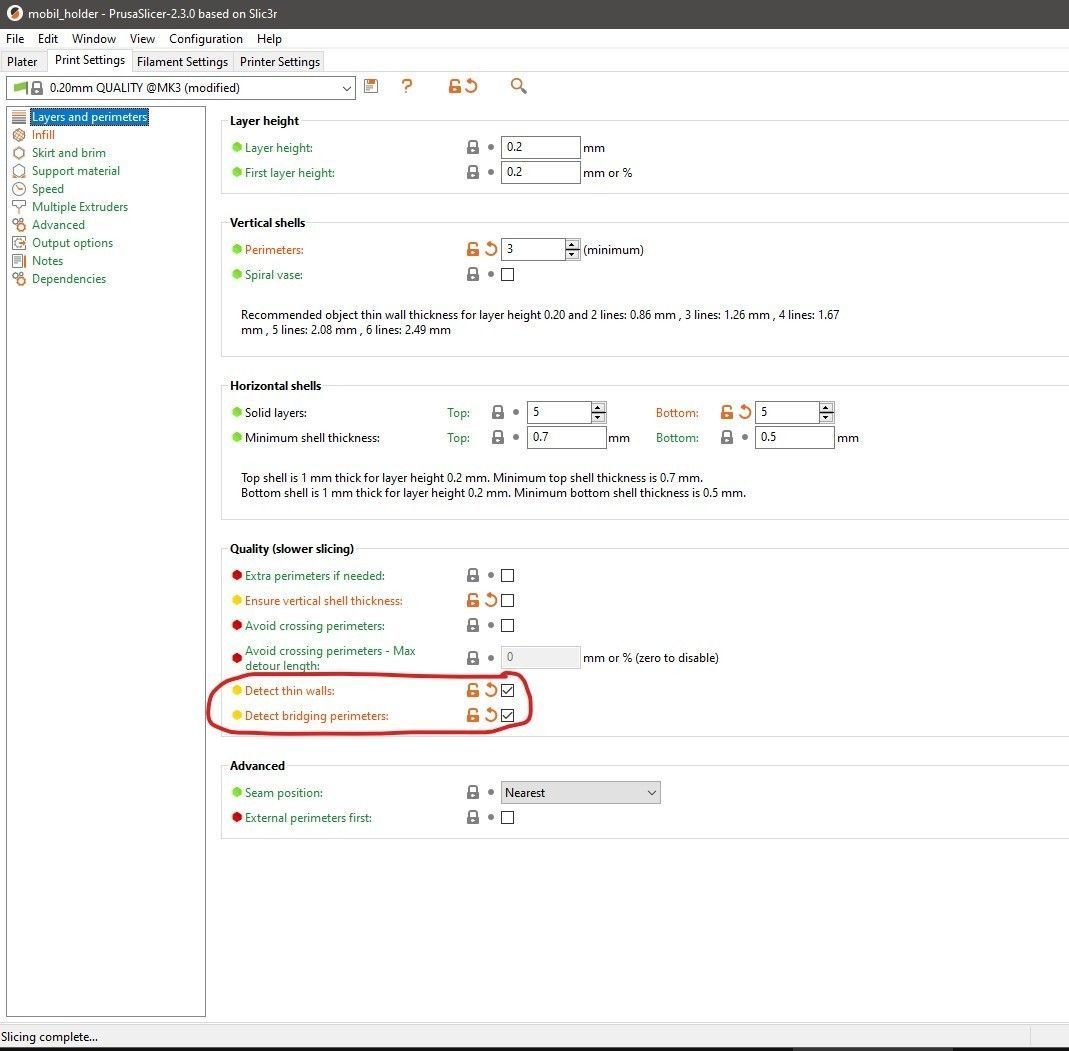The width and height of the screenshot is (1069, 1051).
Task: Click the toolbar unlock icon beside the preset
Action: pos(454,87)
